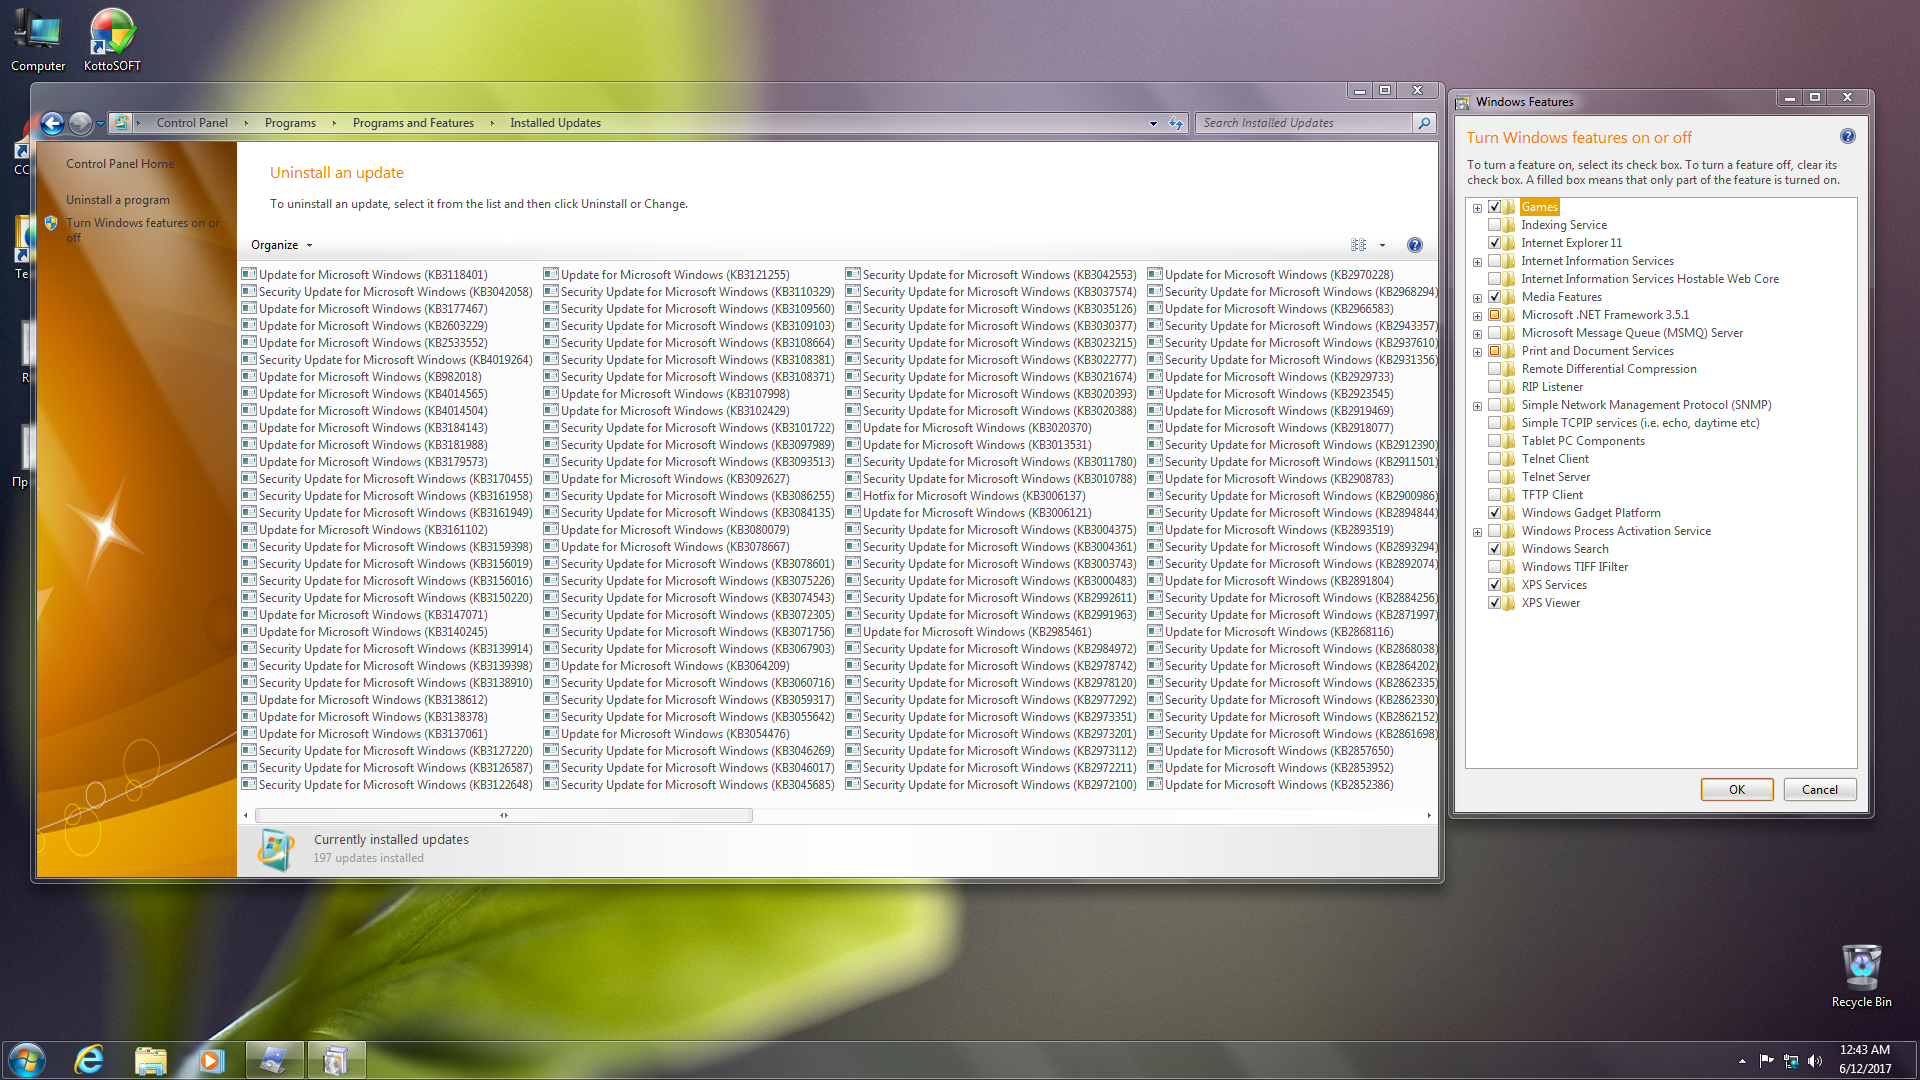
Task: Open Control Panel Home link
Action: 120,164
